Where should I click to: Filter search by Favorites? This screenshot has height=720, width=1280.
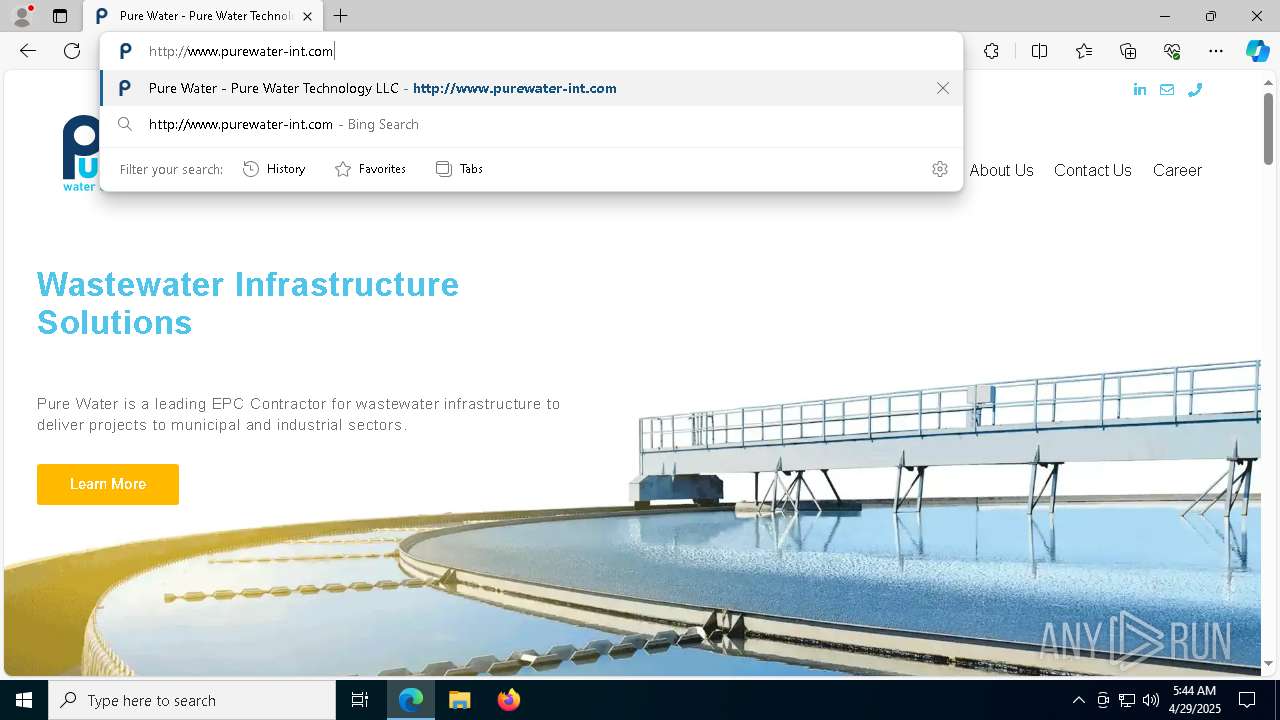tap(370, 169)
